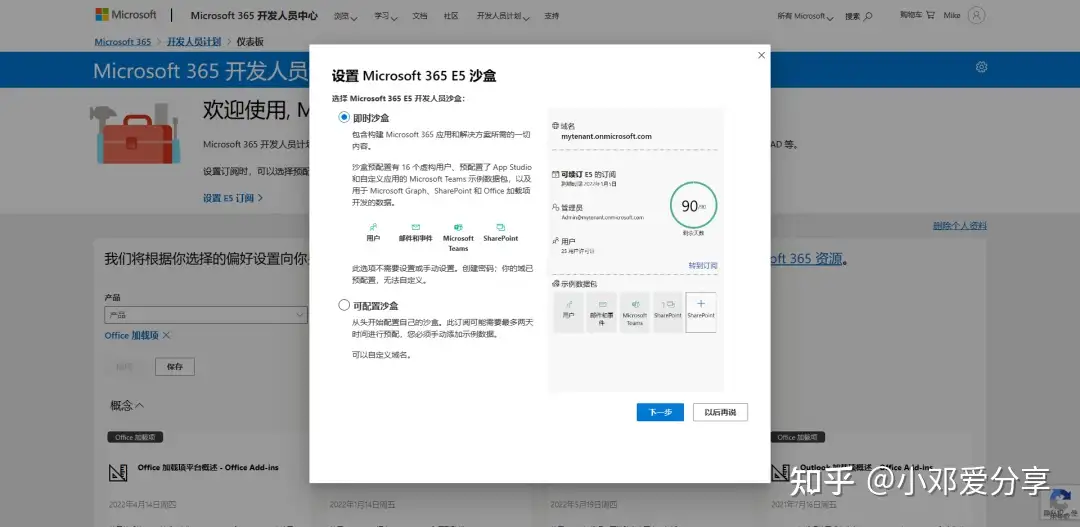Click Microsoft 365 开发人员中心 title link
Image resolution: width=1080 pixels, height=527 pixels.
pos(254,15)
